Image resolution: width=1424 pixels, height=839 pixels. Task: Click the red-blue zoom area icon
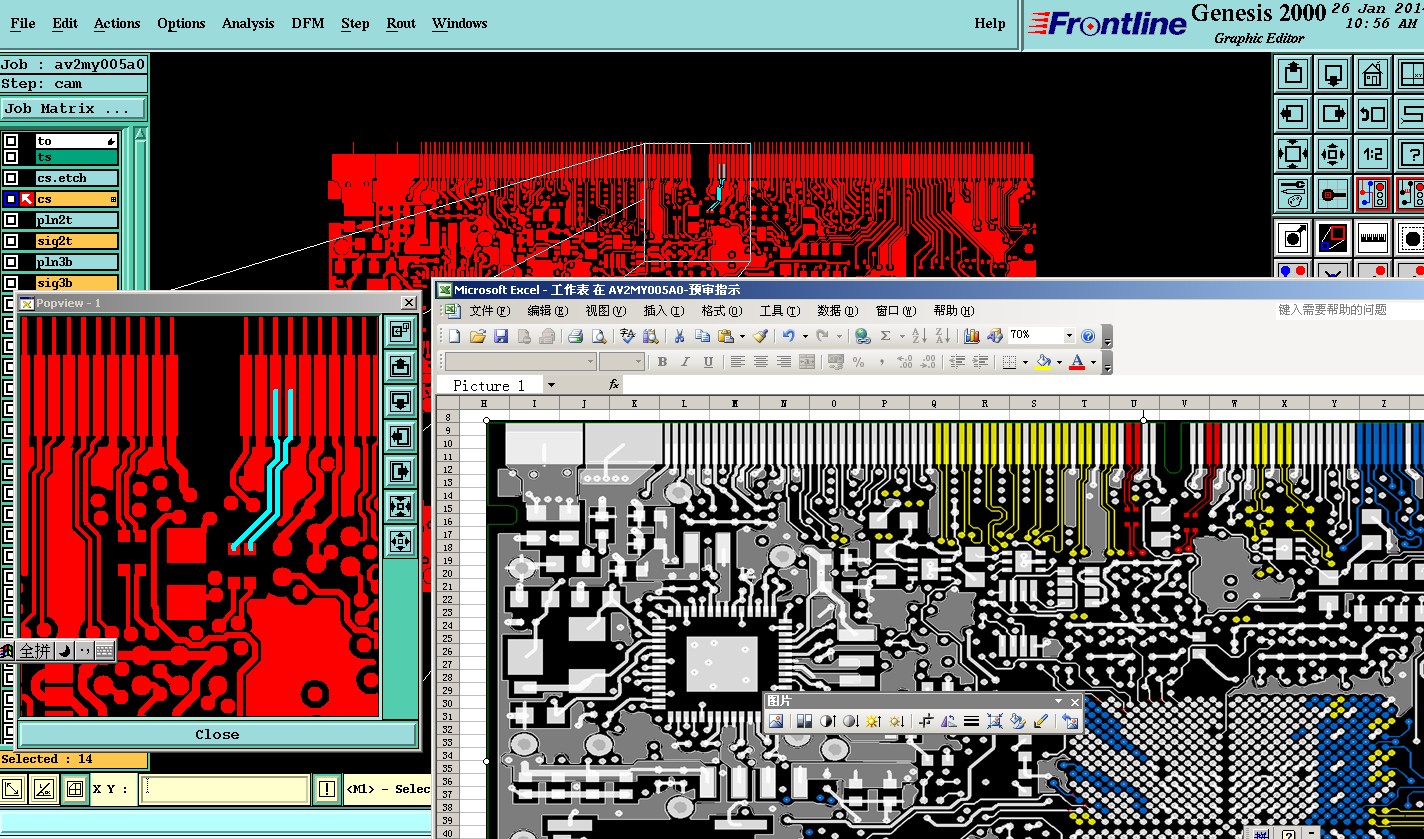[1333, 238]
